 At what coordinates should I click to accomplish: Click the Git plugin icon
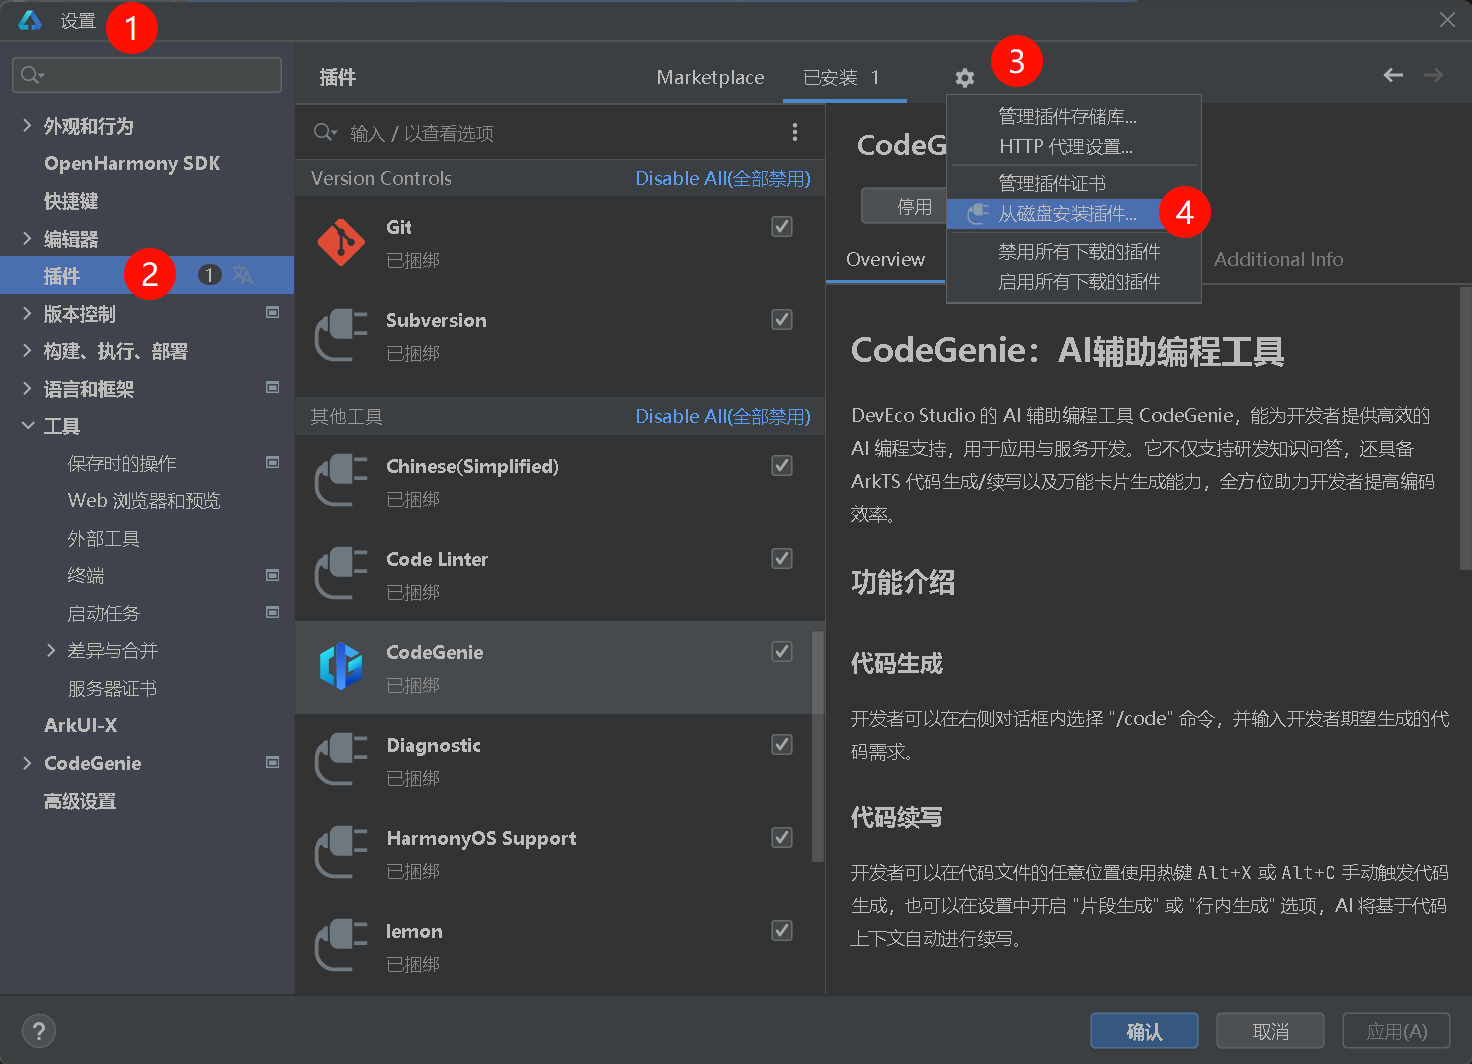[x=341, y=243]
